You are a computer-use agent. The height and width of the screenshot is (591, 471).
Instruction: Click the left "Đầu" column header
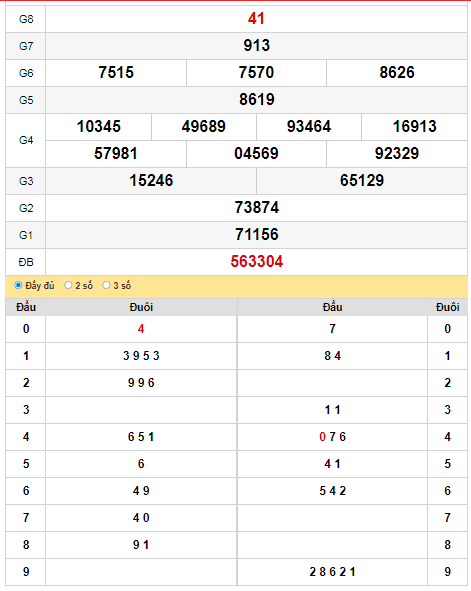coord(26,307)
